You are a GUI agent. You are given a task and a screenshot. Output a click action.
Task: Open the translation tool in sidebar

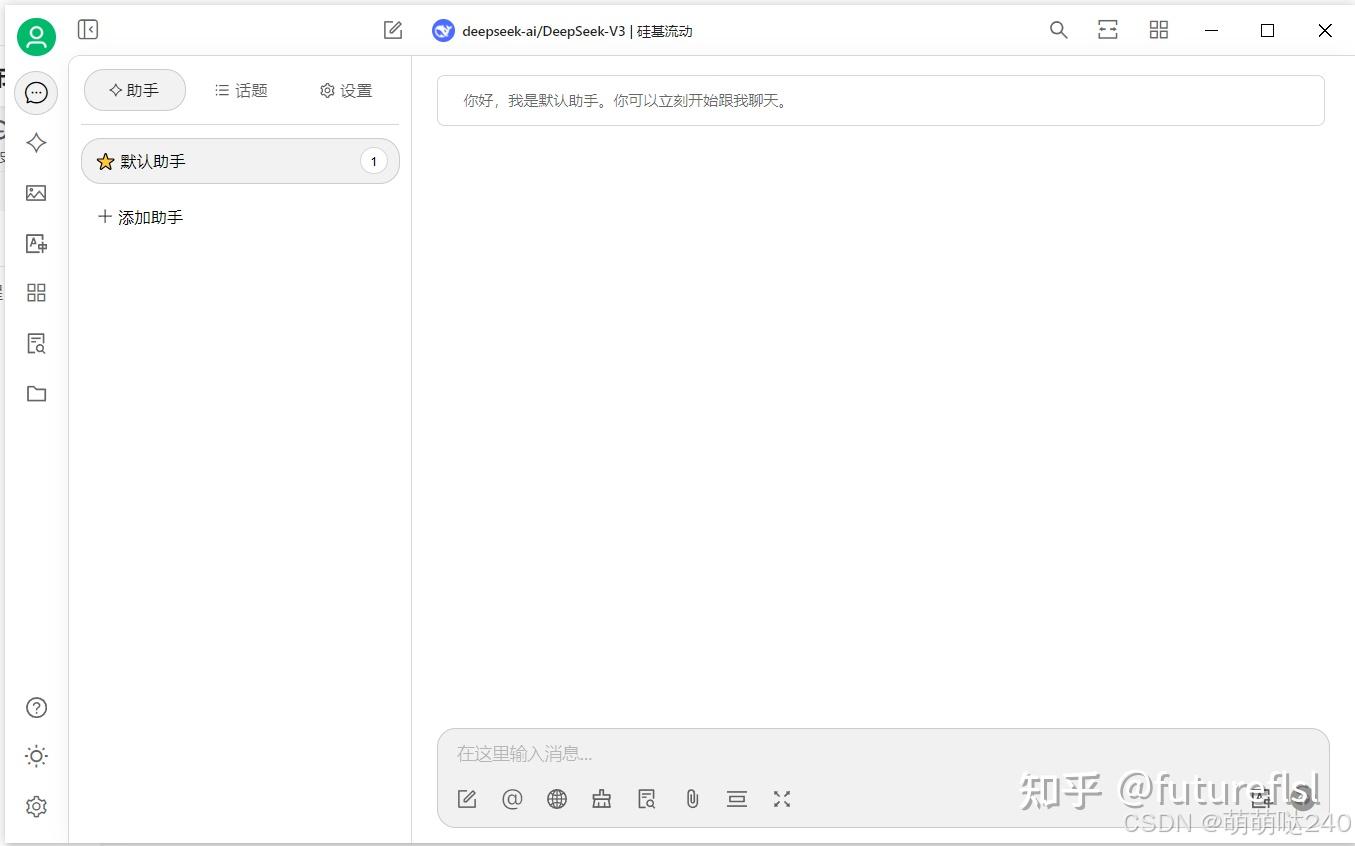(x=36, y=243)
